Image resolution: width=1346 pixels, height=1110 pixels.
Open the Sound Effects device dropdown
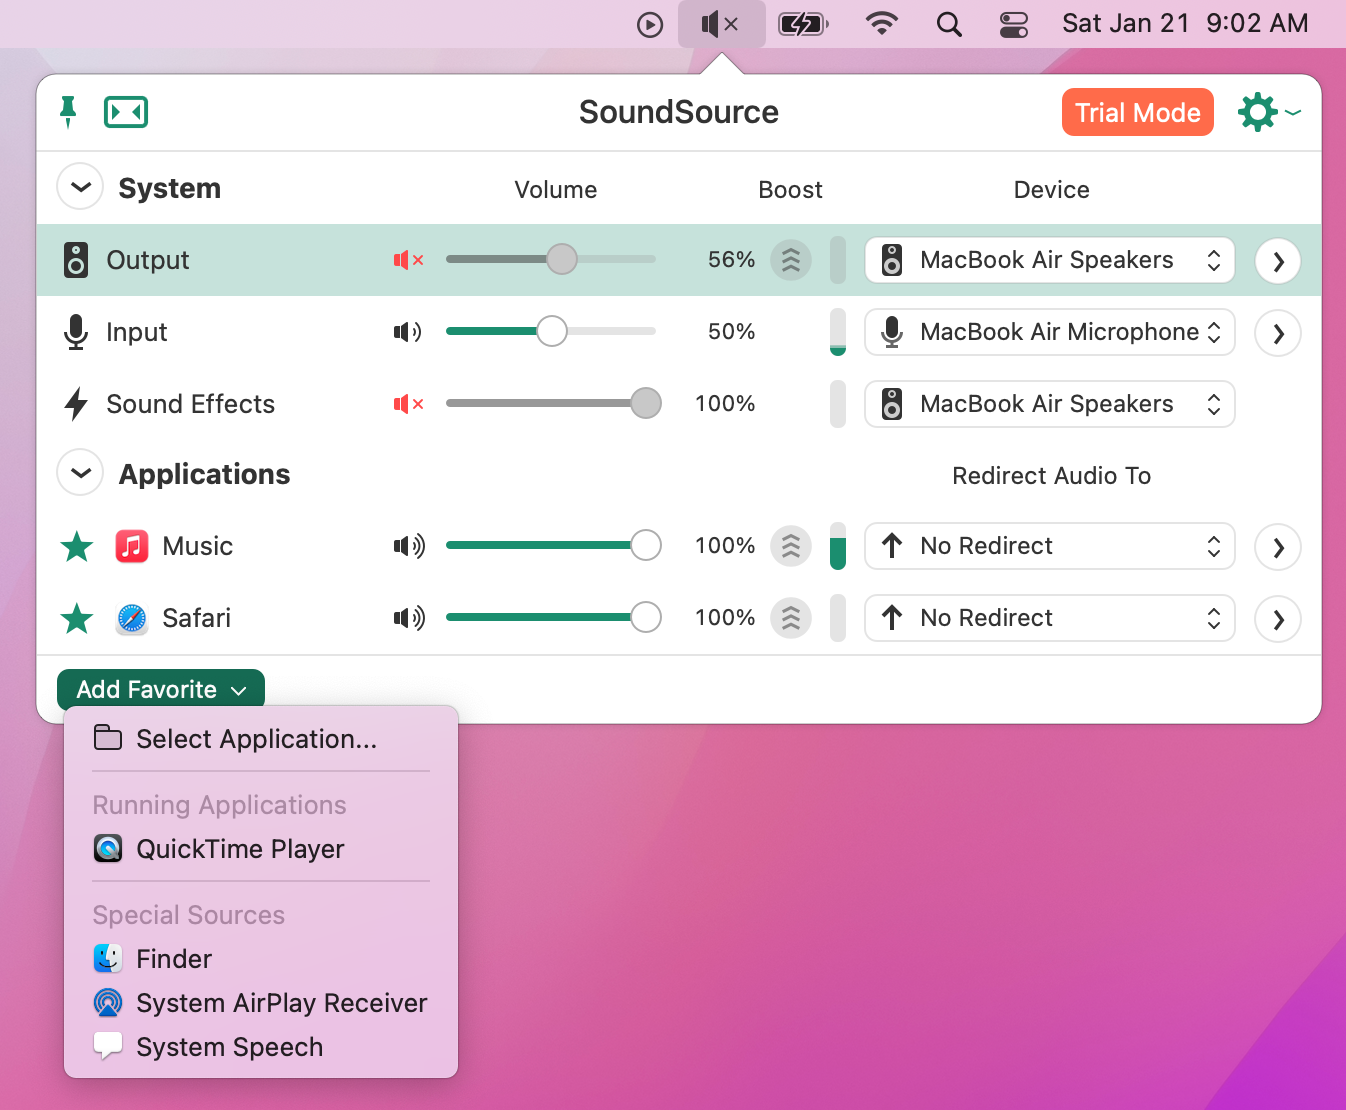pos(1050,404)
